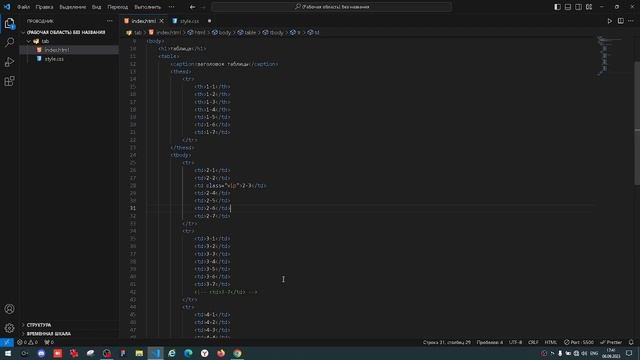This screenshot has width=640, height=360.
Task: Open the Правка menu
Action: 44,7
